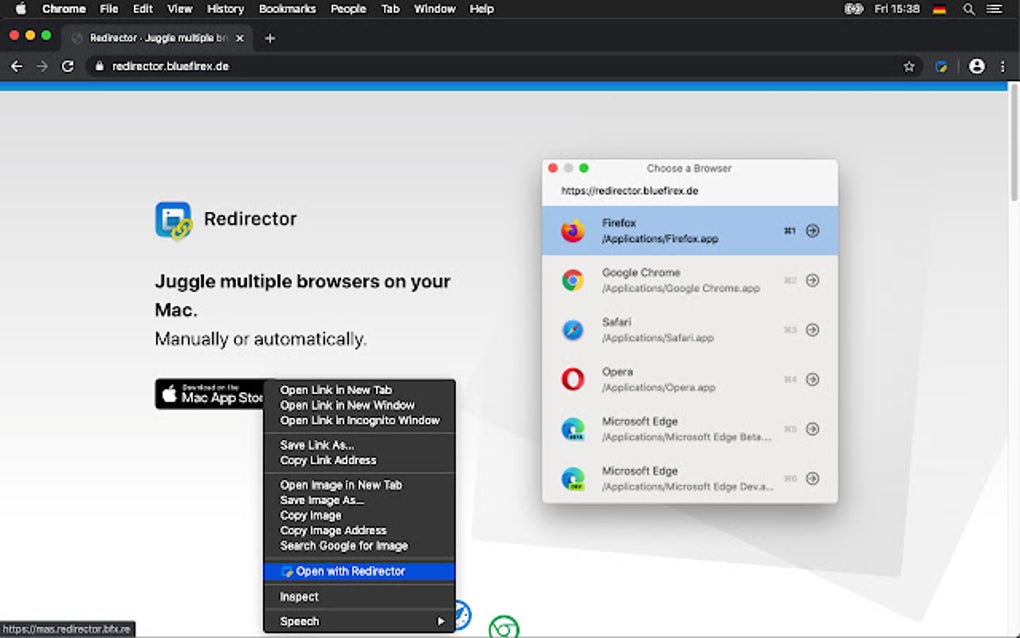
Task: Open the Chrome profile avatar
Action: click(976, 66)
